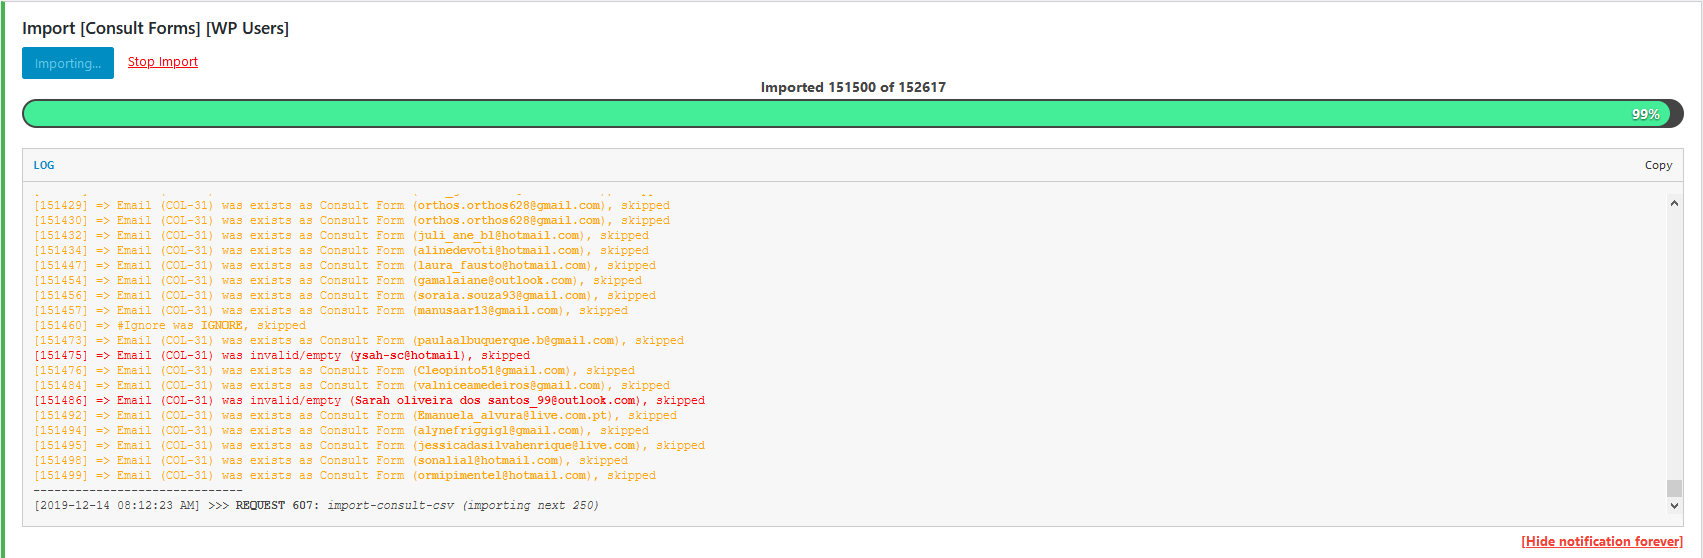Click the red Sarah oliveira invalid email log entry

[x=369, y=401]
